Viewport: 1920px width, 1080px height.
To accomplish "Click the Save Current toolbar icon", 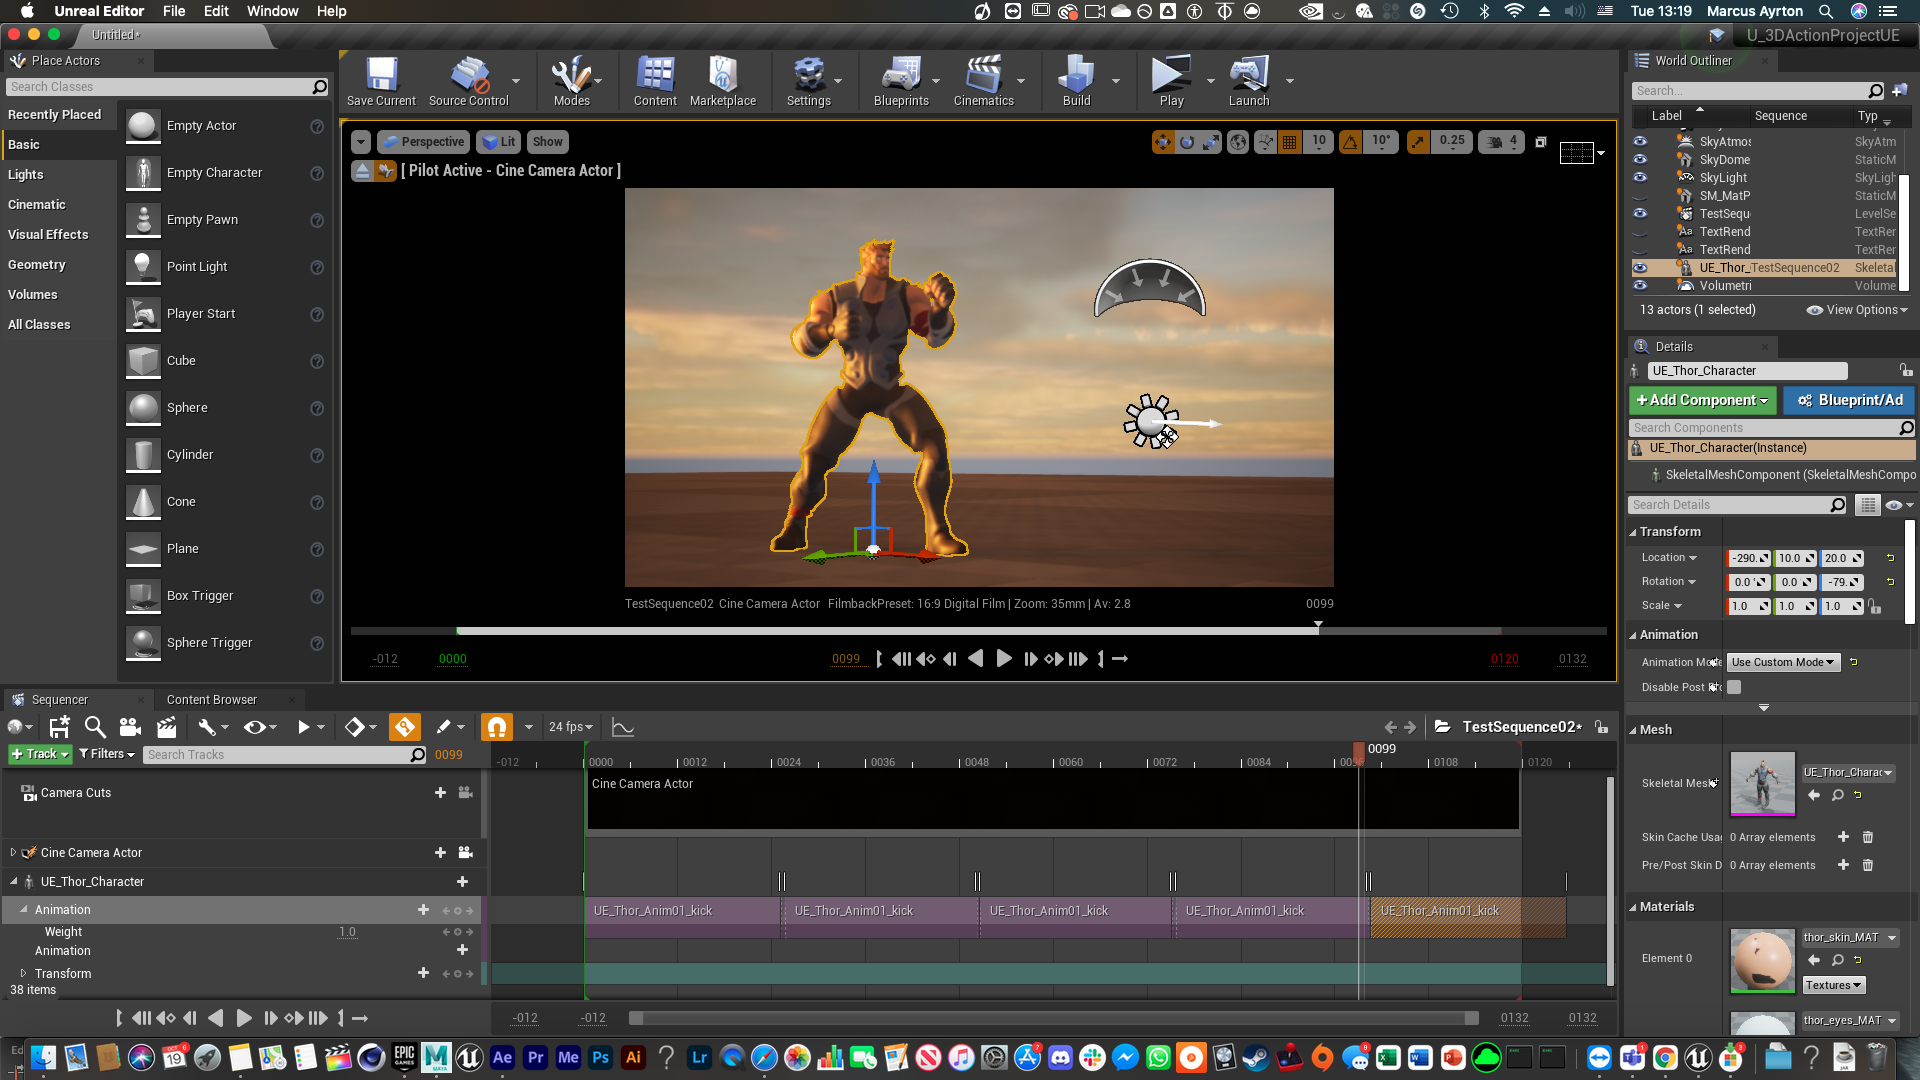I will coord(381,82).
